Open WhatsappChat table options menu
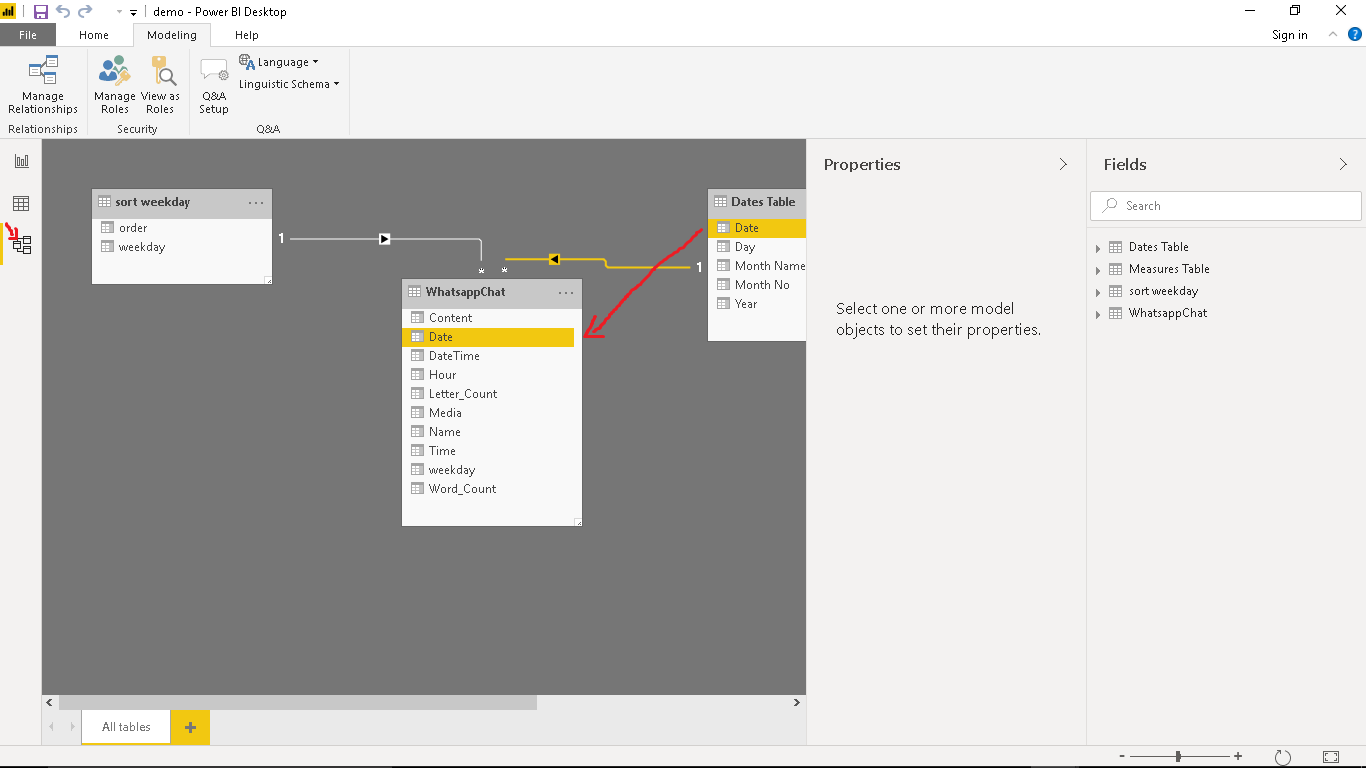 pos(566,292)
